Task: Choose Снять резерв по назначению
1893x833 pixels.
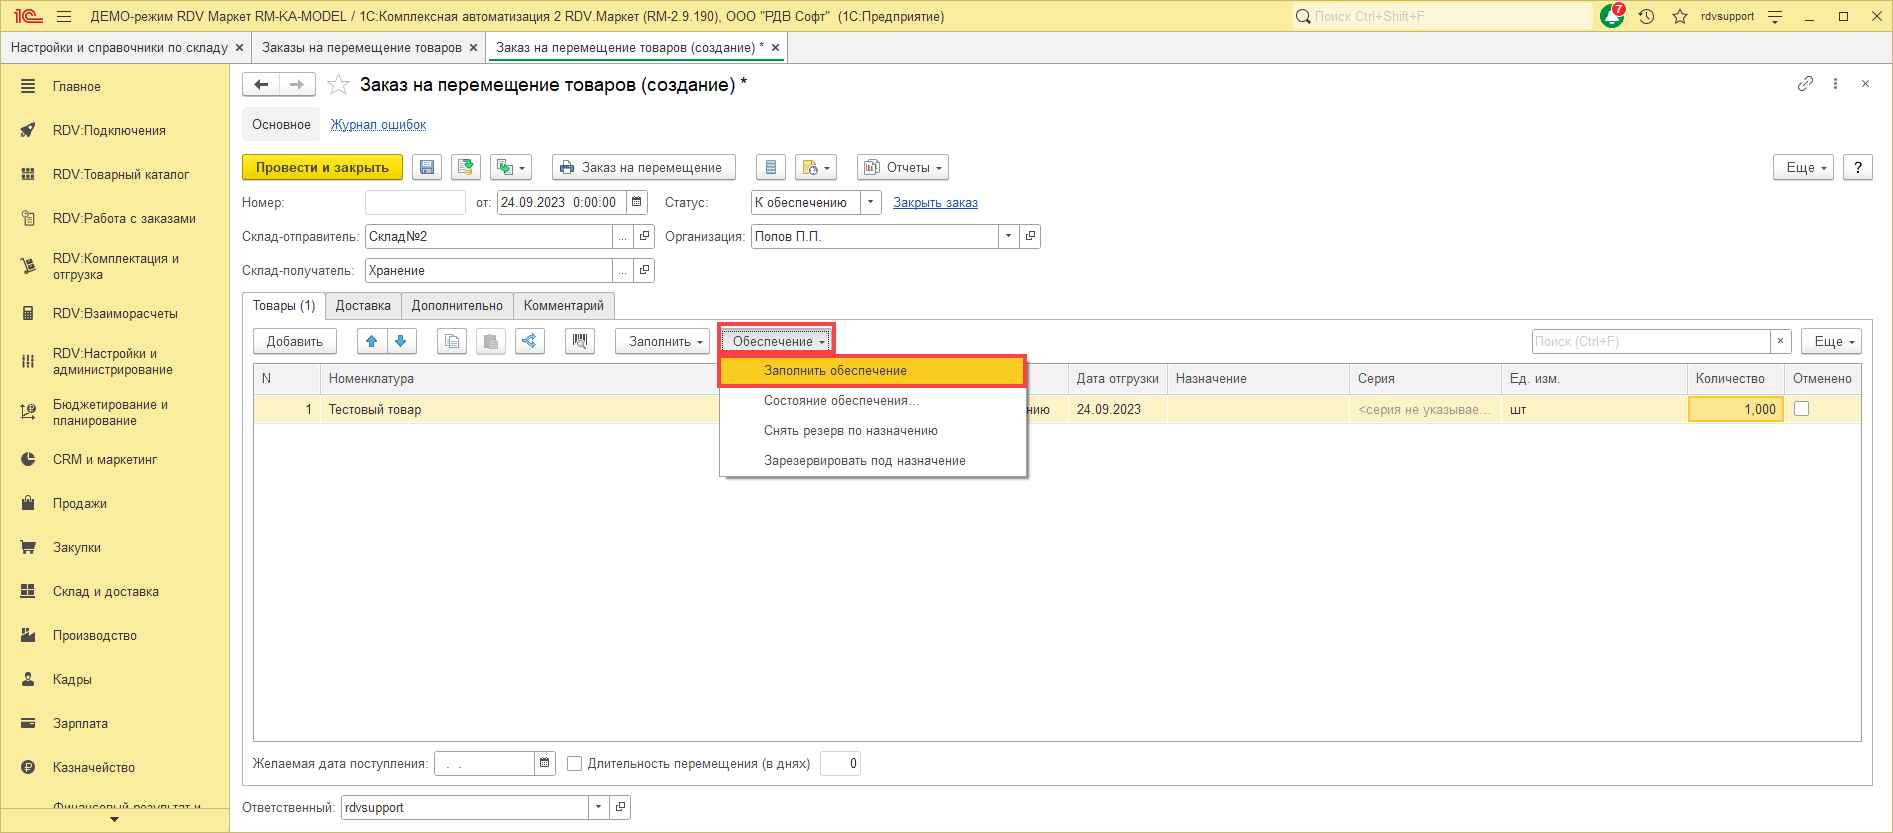Action: click(x=850, y=431)
